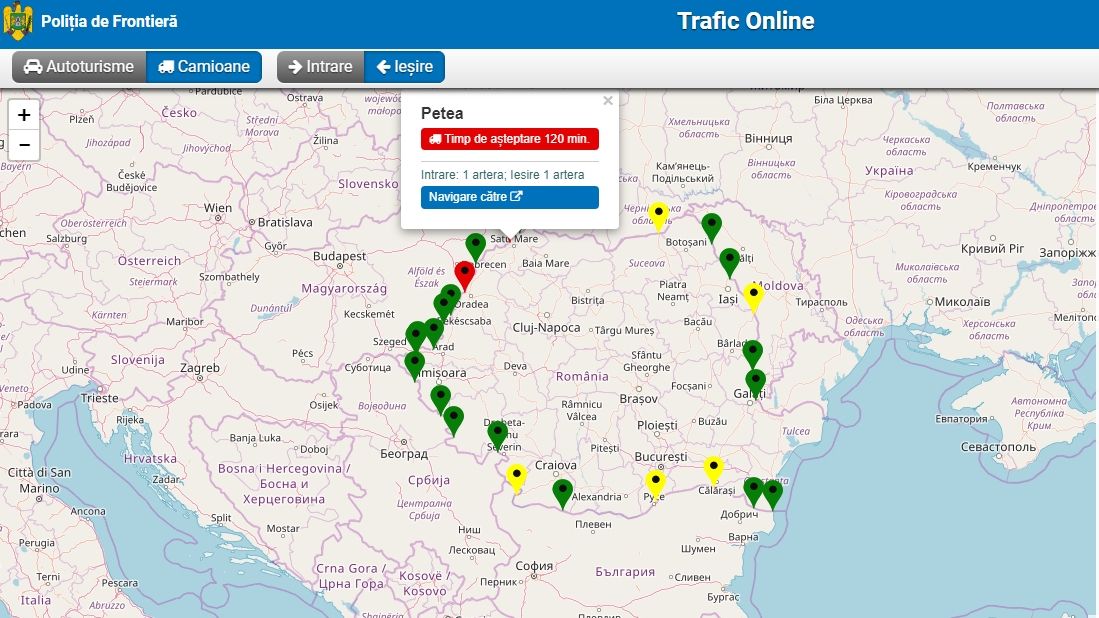Click the red 120 min waiting time badge
1099x618 pixels.
pos(510,139)
